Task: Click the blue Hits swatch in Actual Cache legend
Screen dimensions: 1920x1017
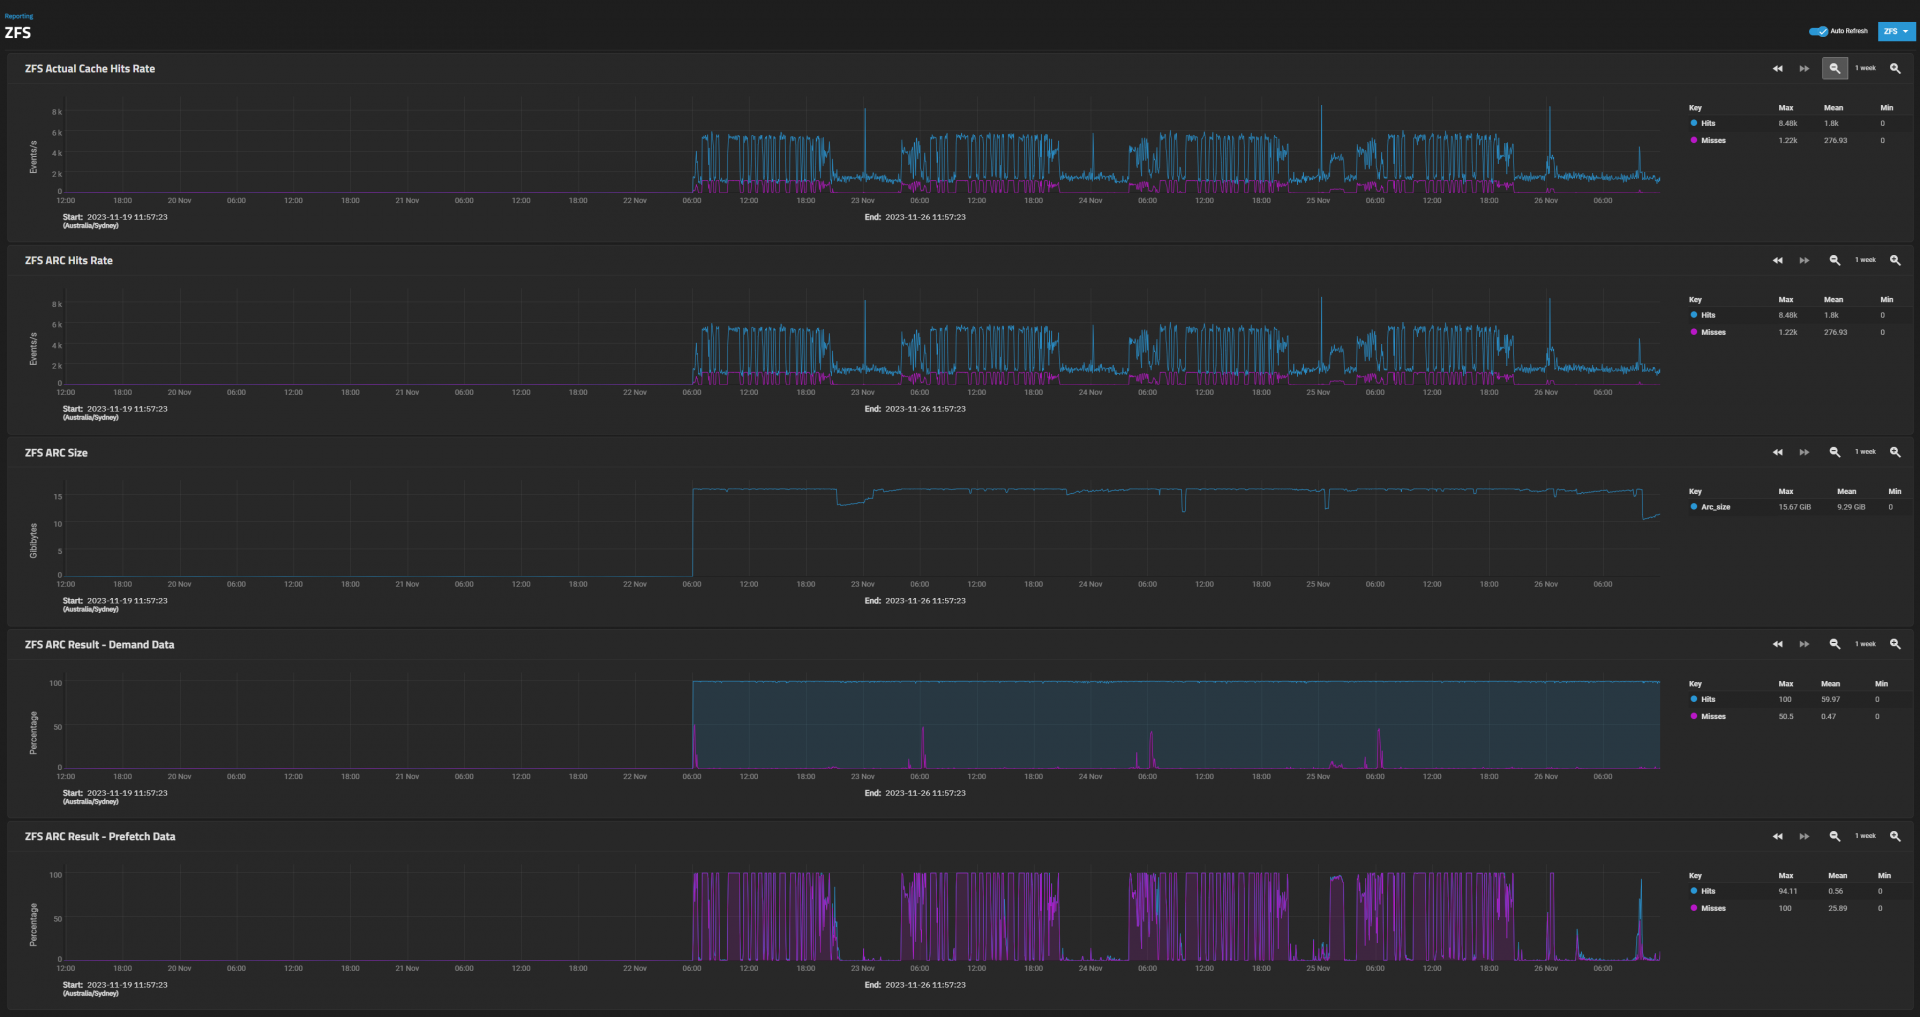Action: click(x=1694, y=123)
